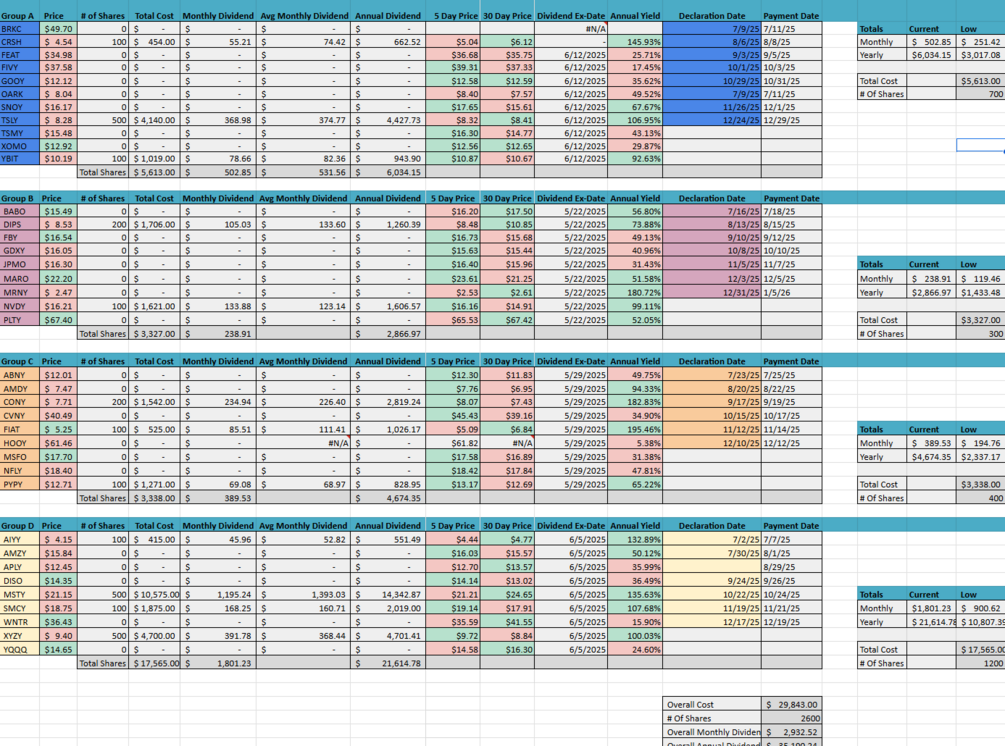Click Group A monthly dividend total 502.85
The width and height of the screenshot is (1005, 746).
point(218,172)
